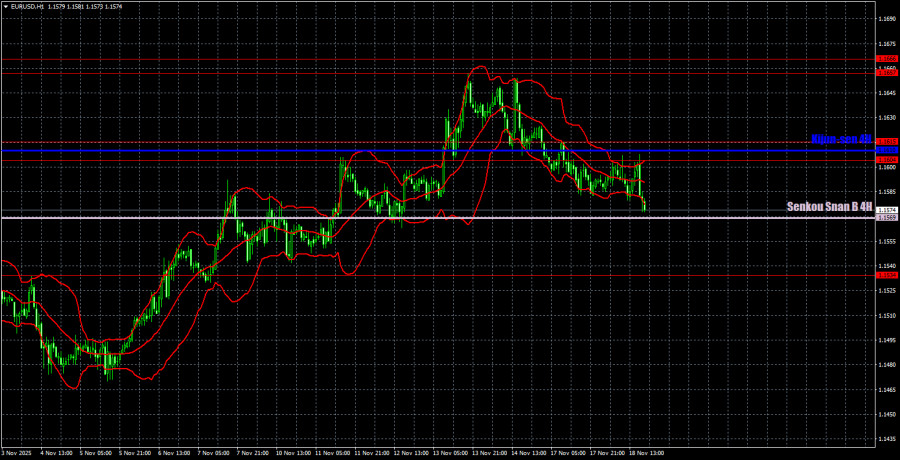This screenshot has width=900, height=460.
Task: Click the 7 Nov 05:00 time label
Action: (x=212, y=454)
